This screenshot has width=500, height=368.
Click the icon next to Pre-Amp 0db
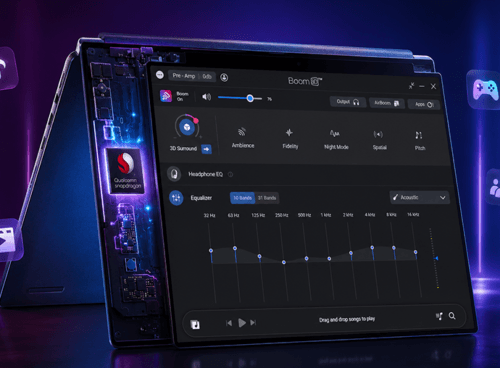[x=224, y=78]
